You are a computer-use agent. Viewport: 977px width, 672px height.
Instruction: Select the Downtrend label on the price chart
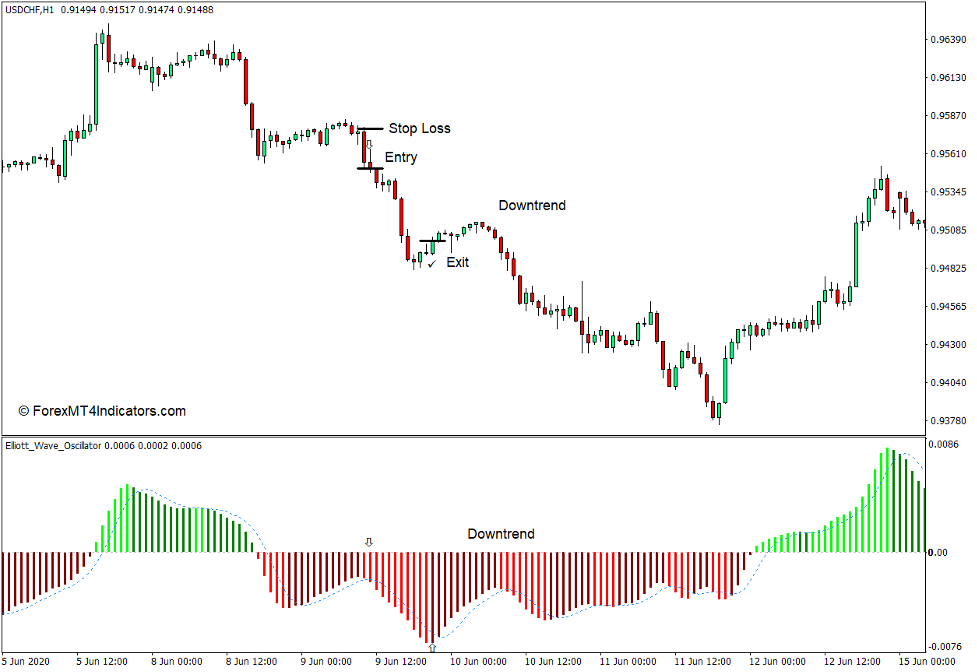tap(532, 206)
